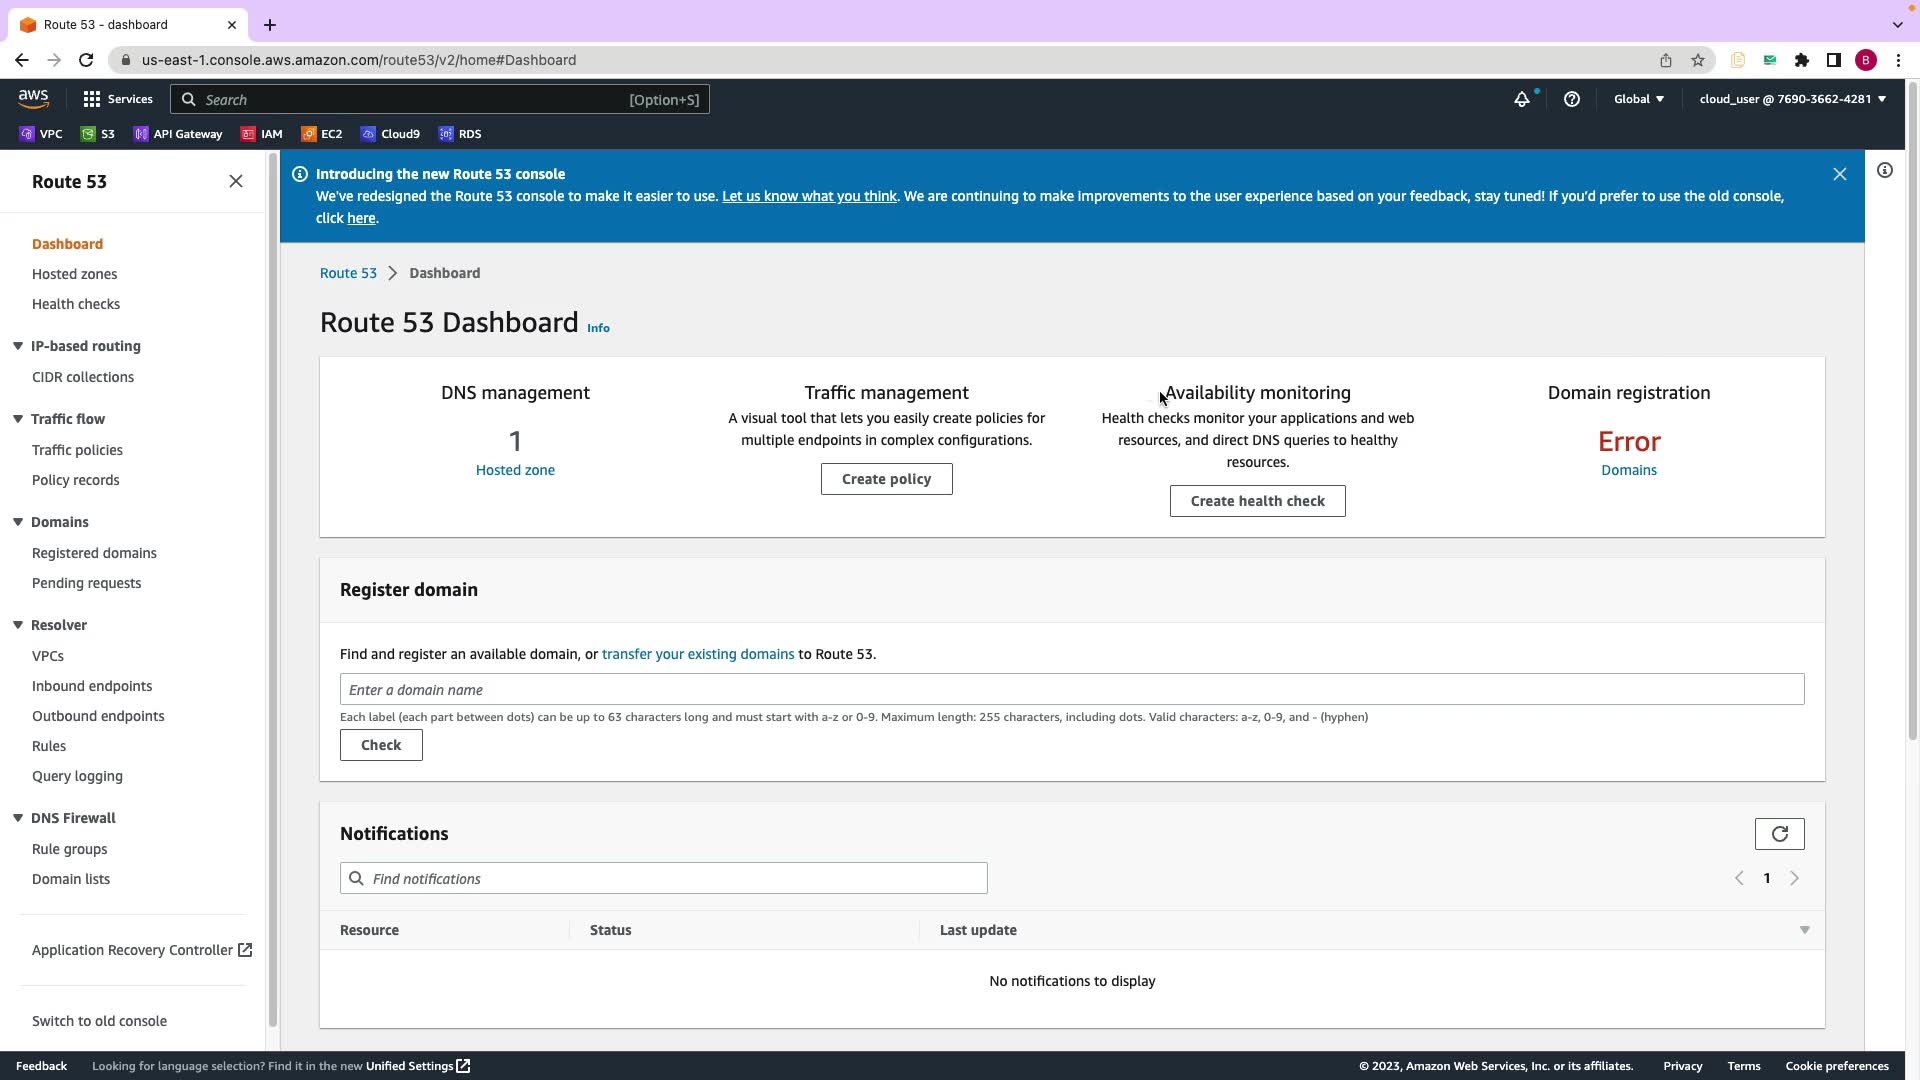Click the AWS logo home icon

33,98
